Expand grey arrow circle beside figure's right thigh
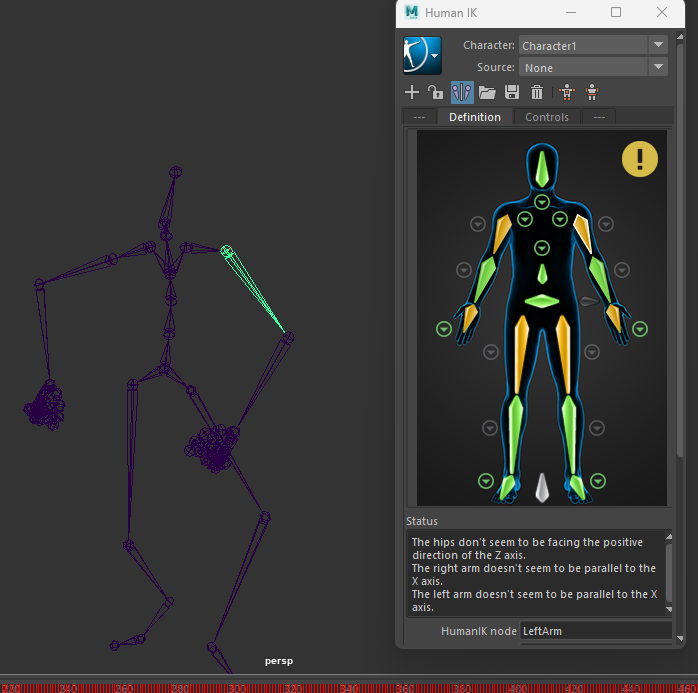The height and width of the screenshot is (693, 698). click(491, 353)
